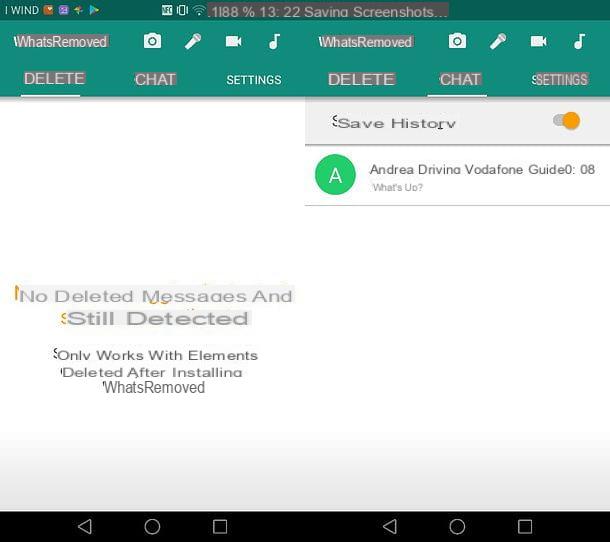Image resolution: width=610 pixels, height=542 pixels.
Task: Open the Andrea Driving Vodafone Guide chat
Action: click(x=458, y=175)
